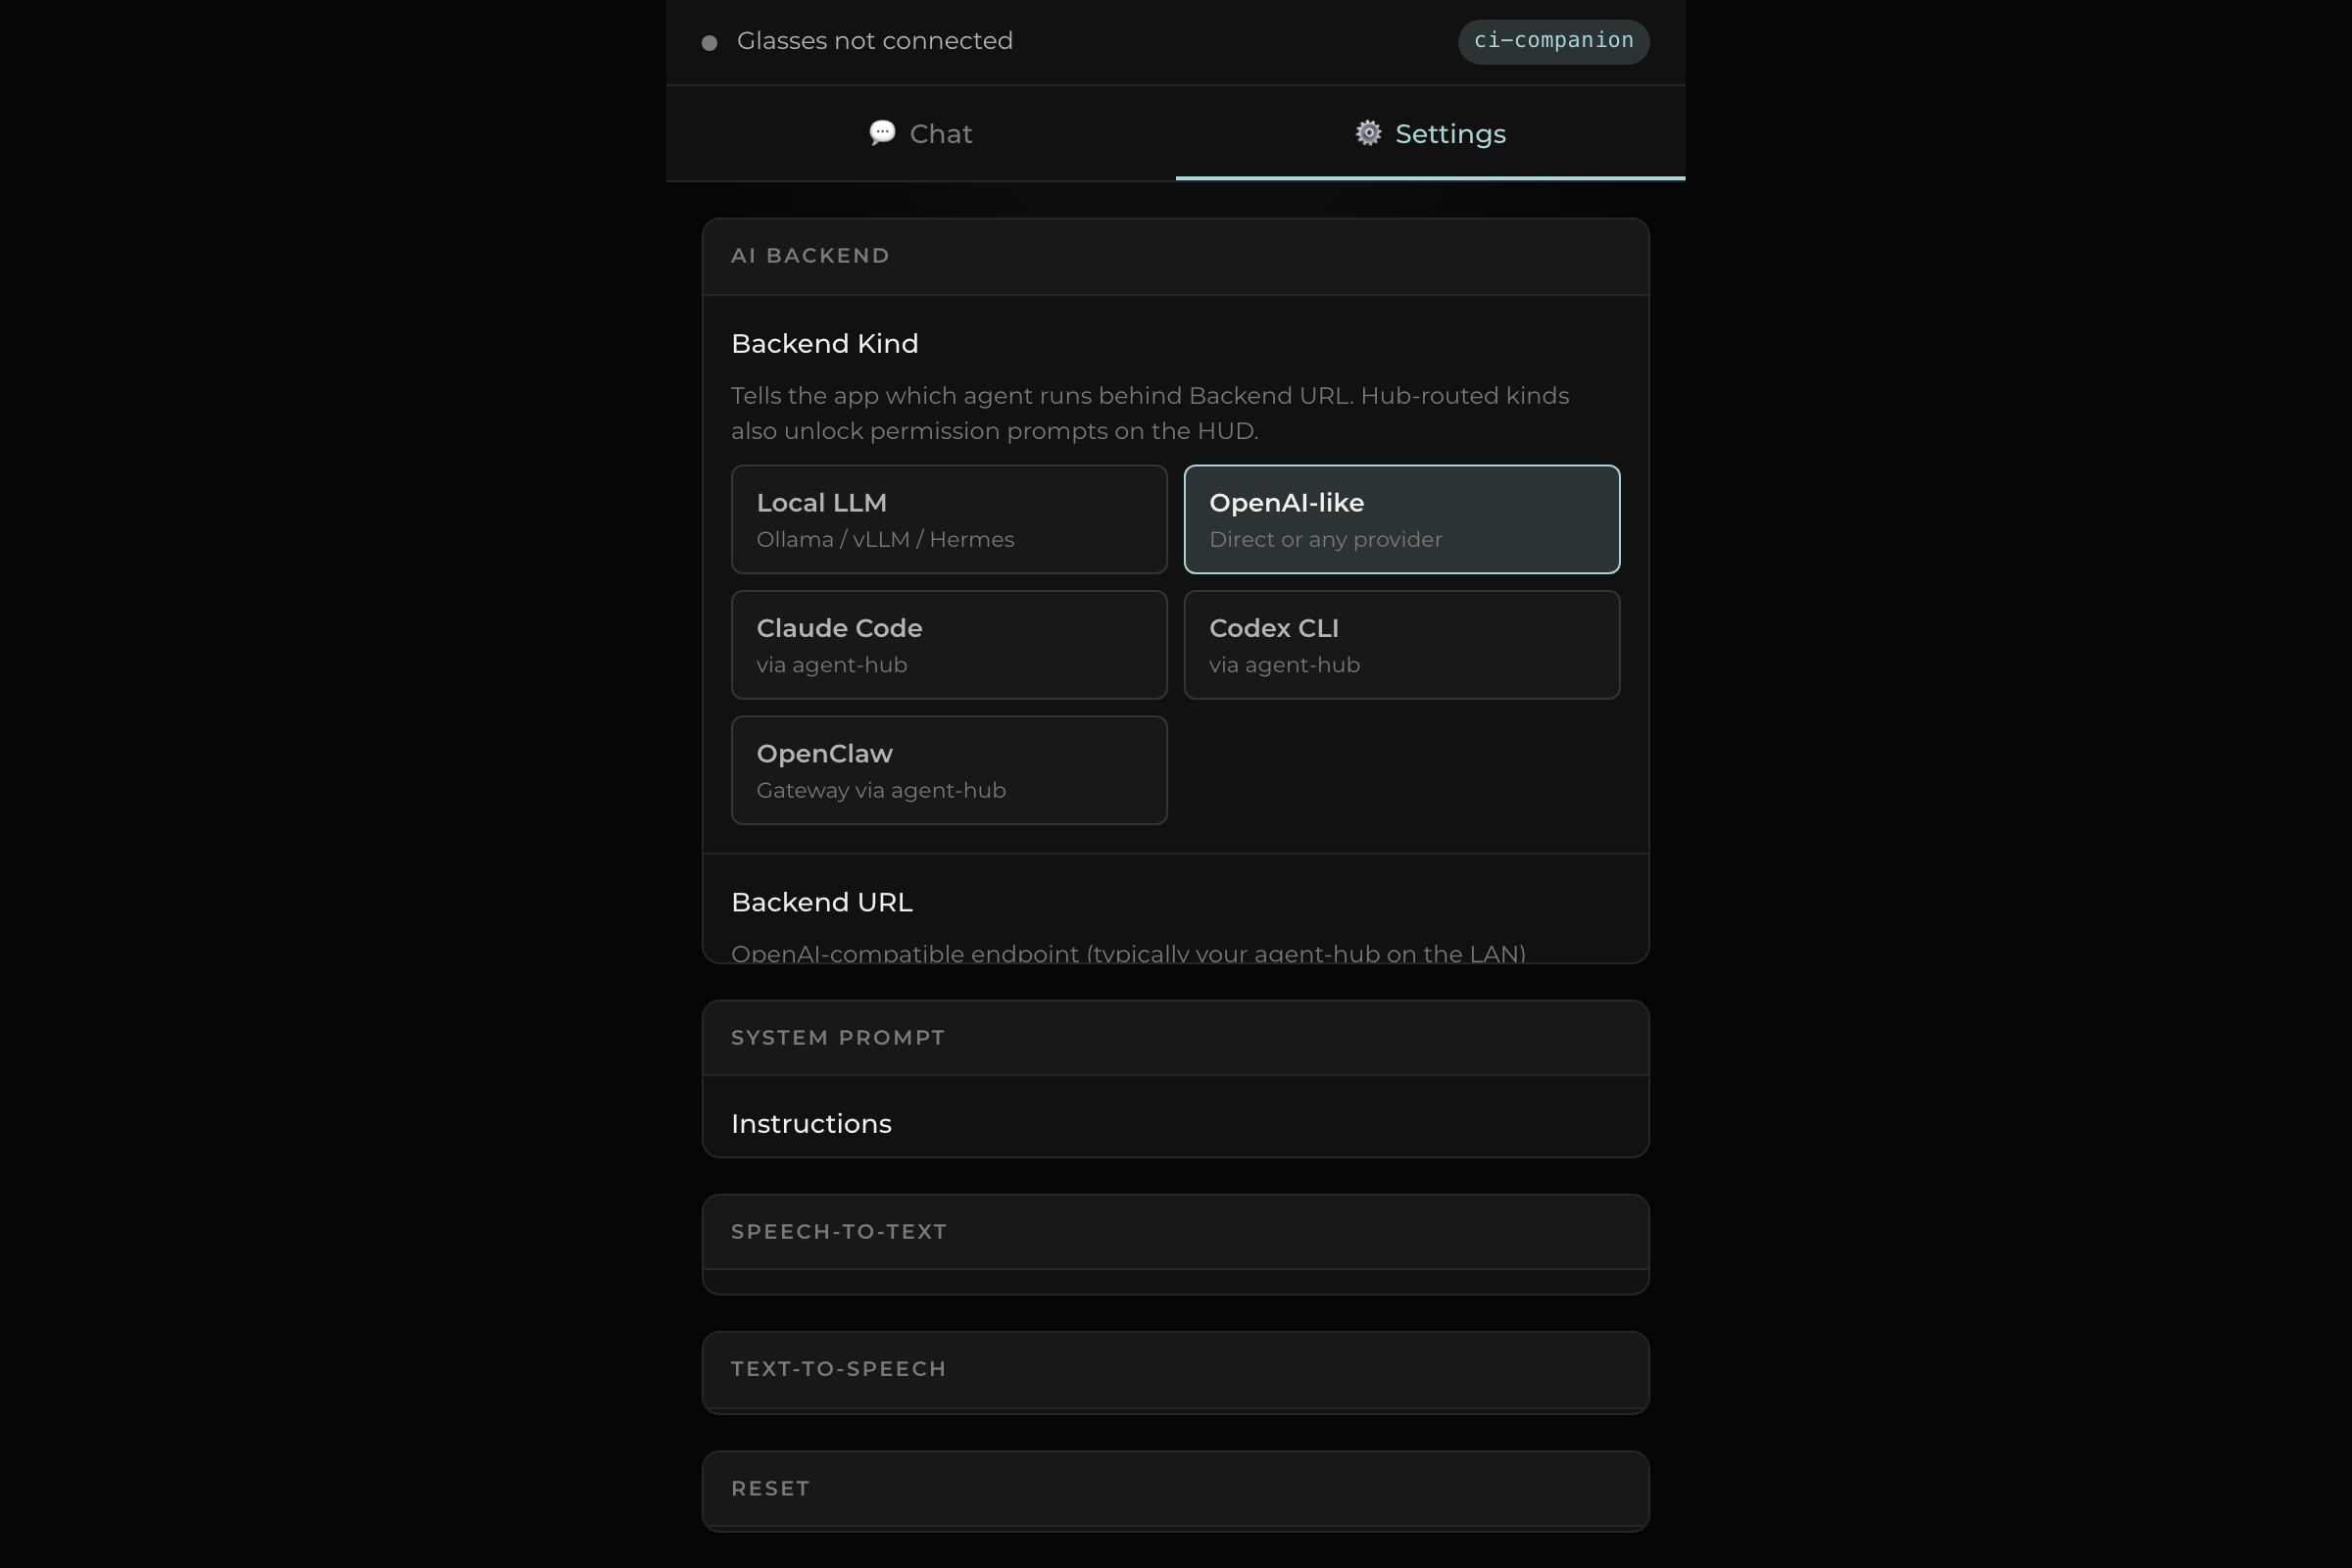Viewport: 2352px width, 1568px height.
Task: Switch to the Settings tab
Action: point(1430,133)
